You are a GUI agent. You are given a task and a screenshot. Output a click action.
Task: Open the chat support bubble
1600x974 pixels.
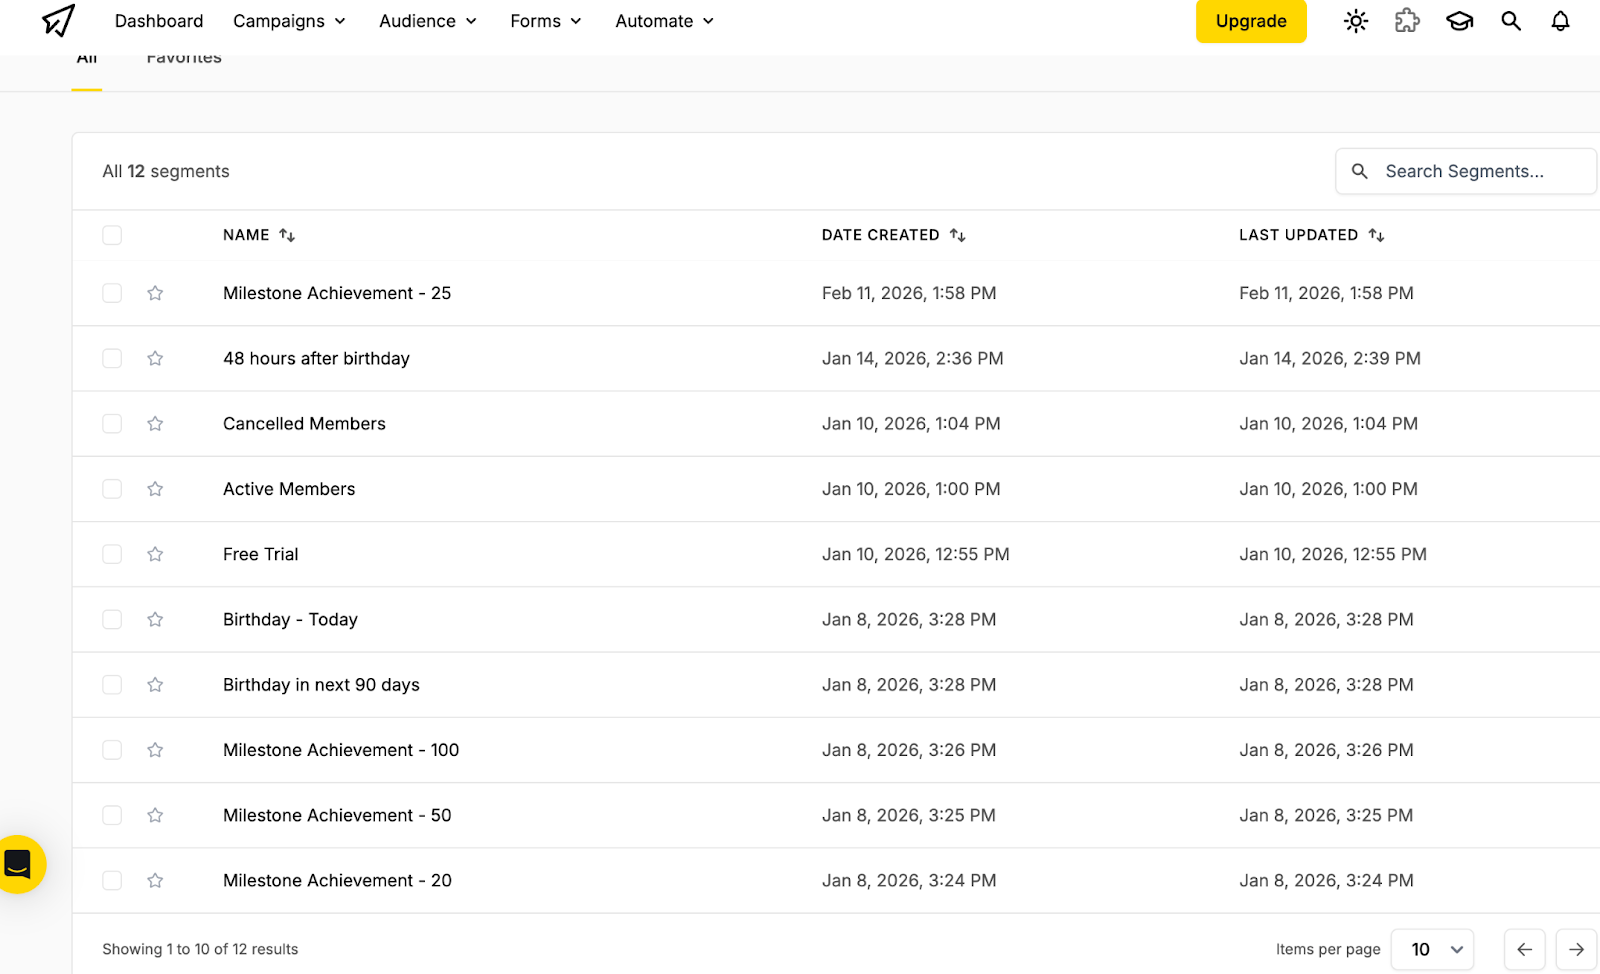tap(22, 865)
